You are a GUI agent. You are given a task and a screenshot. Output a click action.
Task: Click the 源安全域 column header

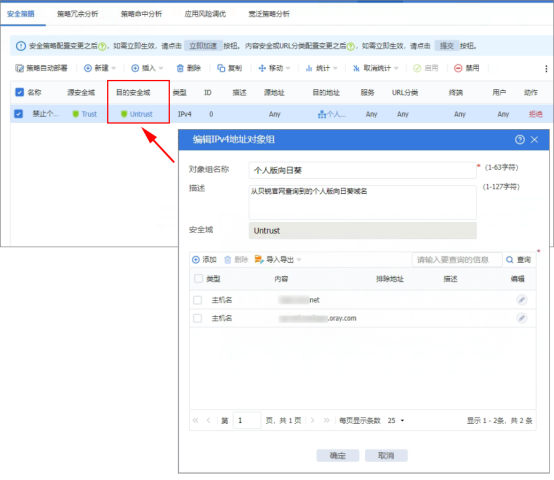81,93
